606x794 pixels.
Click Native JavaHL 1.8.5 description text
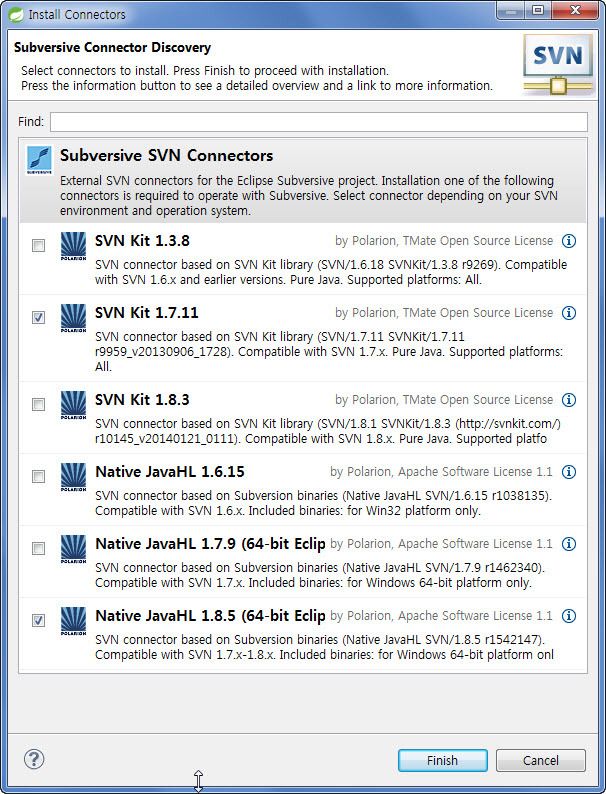point(324,647)
